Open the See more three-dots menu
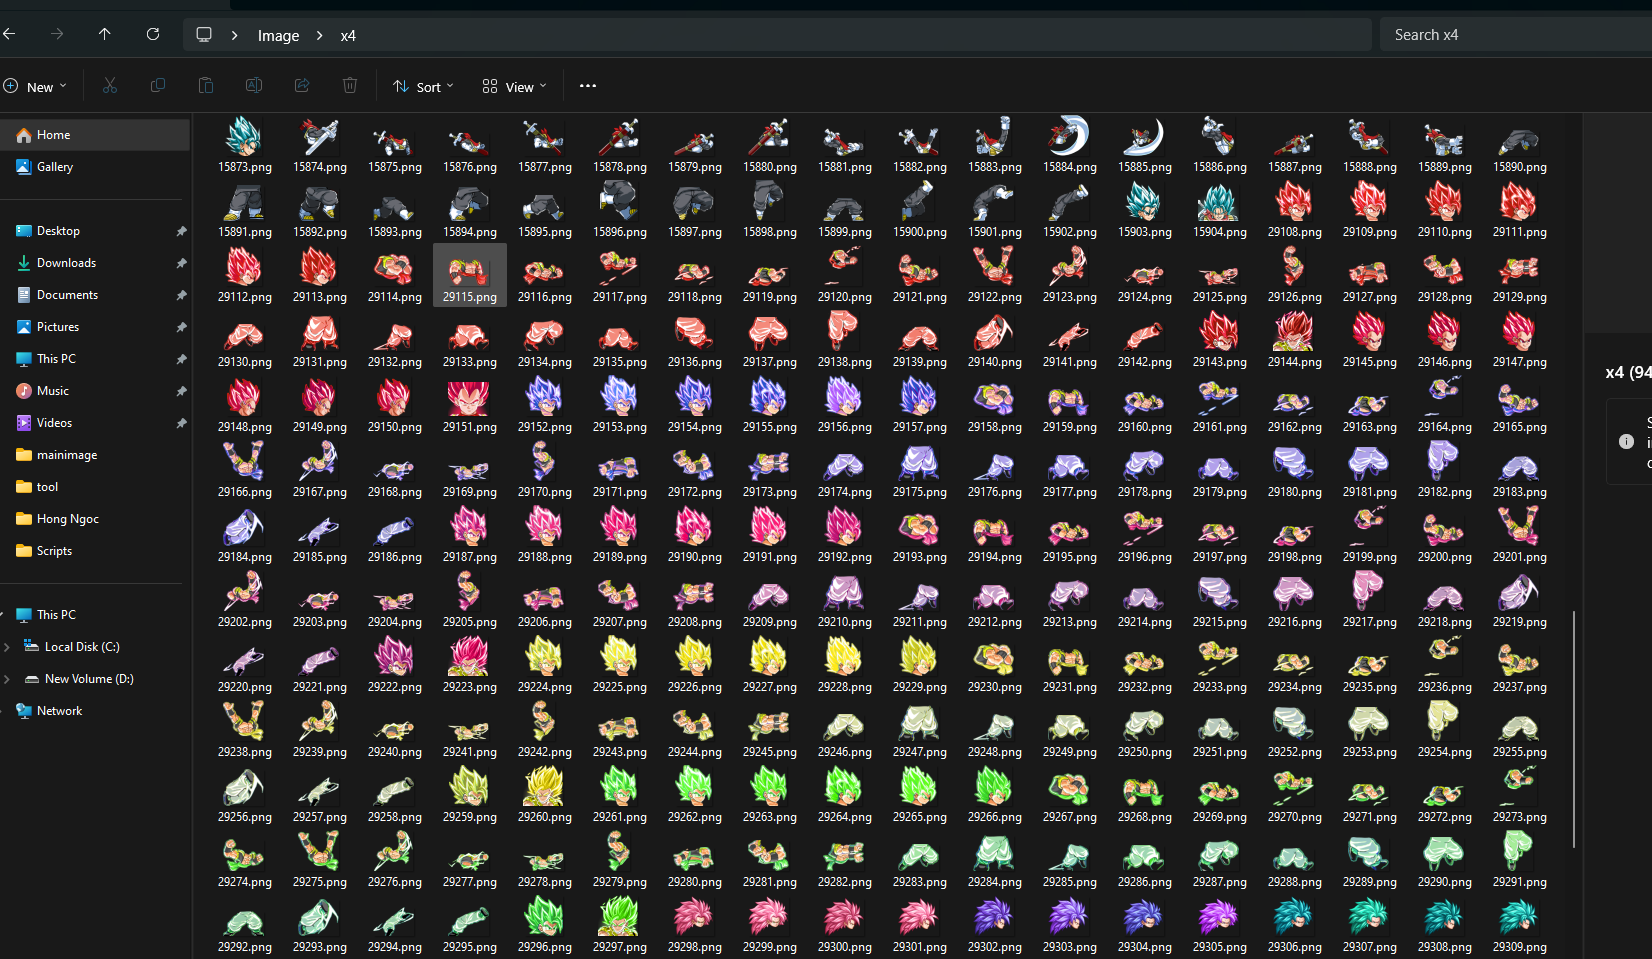This screenshot has width=1652, height=959. 588,86
